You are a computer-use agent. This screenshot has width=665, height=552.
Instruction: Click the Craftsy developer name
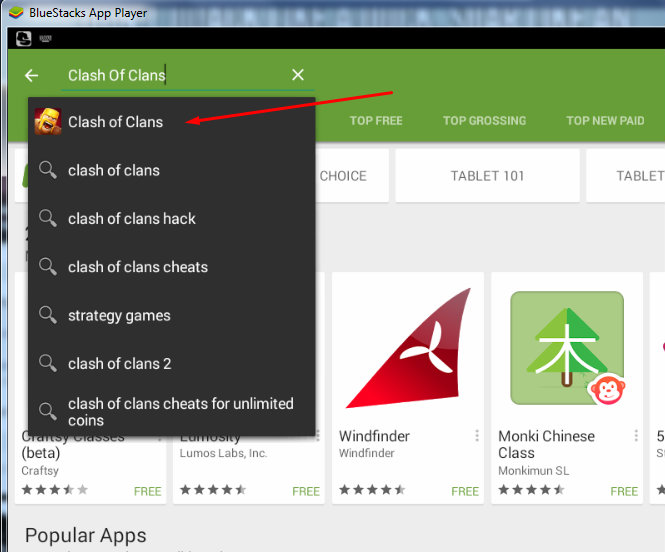40,471
